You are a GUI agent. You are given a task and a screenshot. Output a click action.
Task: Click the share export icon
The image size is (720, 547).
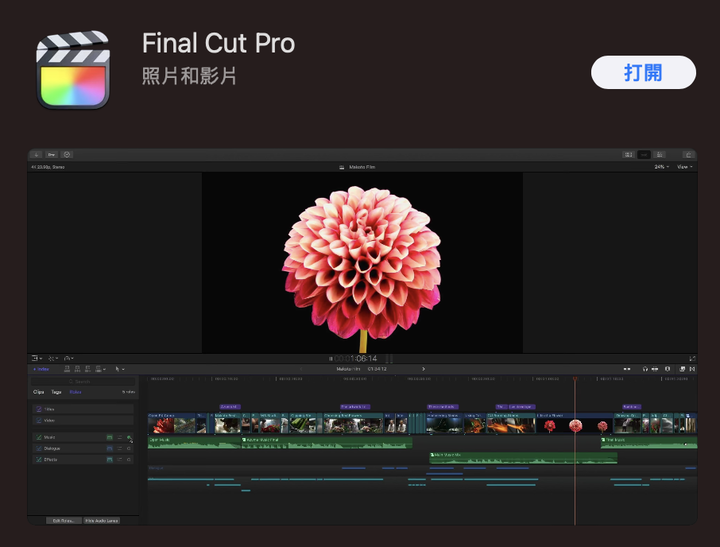[688, 155]
